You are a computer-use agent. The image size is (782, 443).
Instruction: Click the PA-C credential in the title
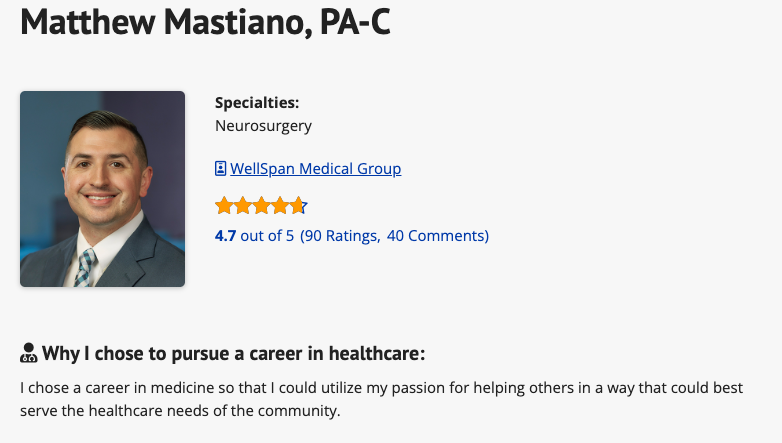coord(355,22)
